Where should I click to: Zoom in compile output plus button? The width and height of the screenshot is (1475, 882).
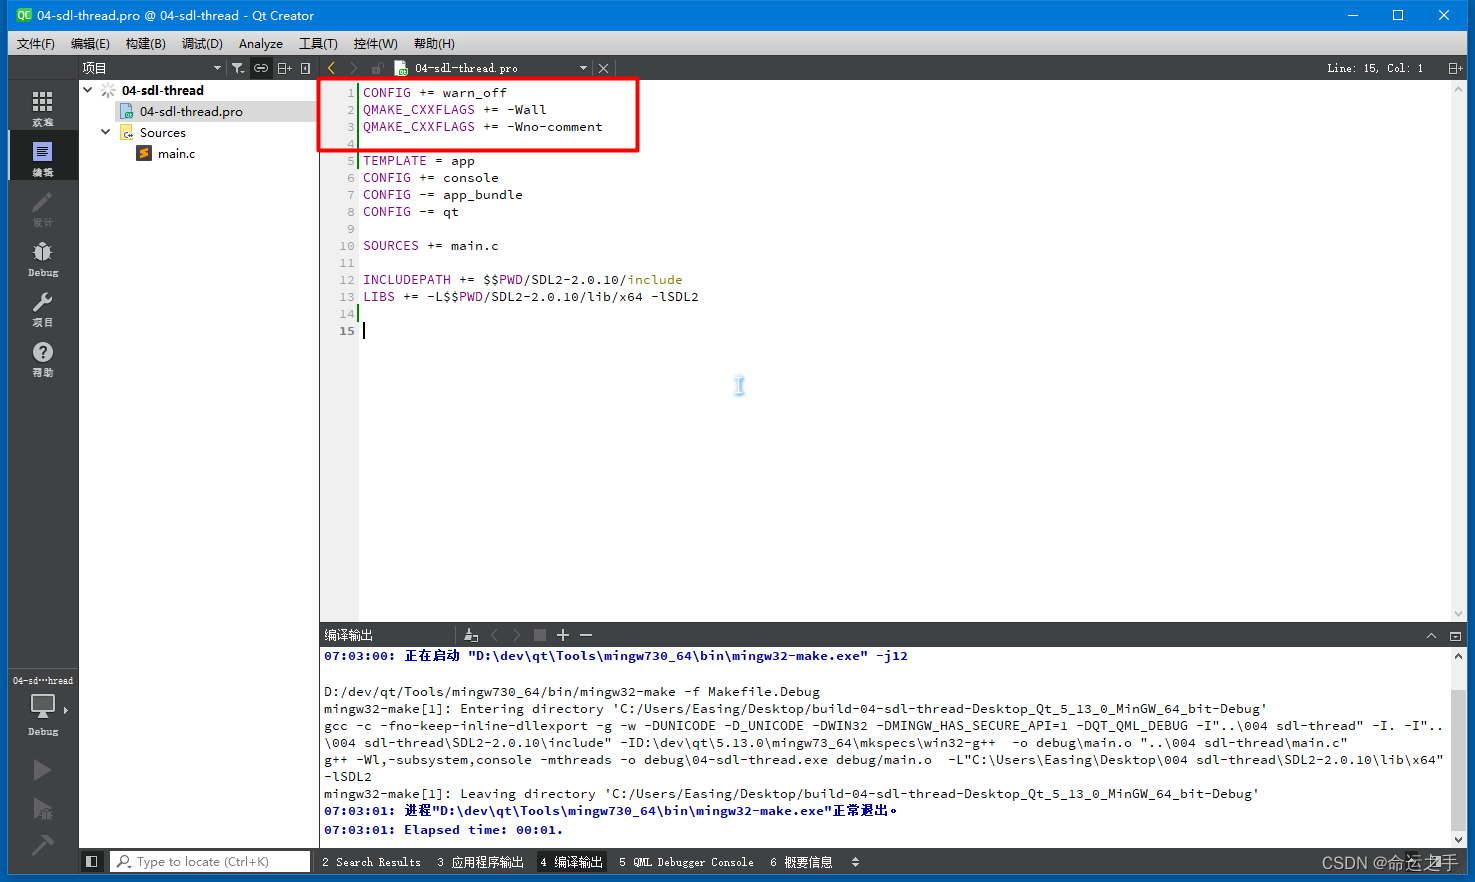(563, 635)
